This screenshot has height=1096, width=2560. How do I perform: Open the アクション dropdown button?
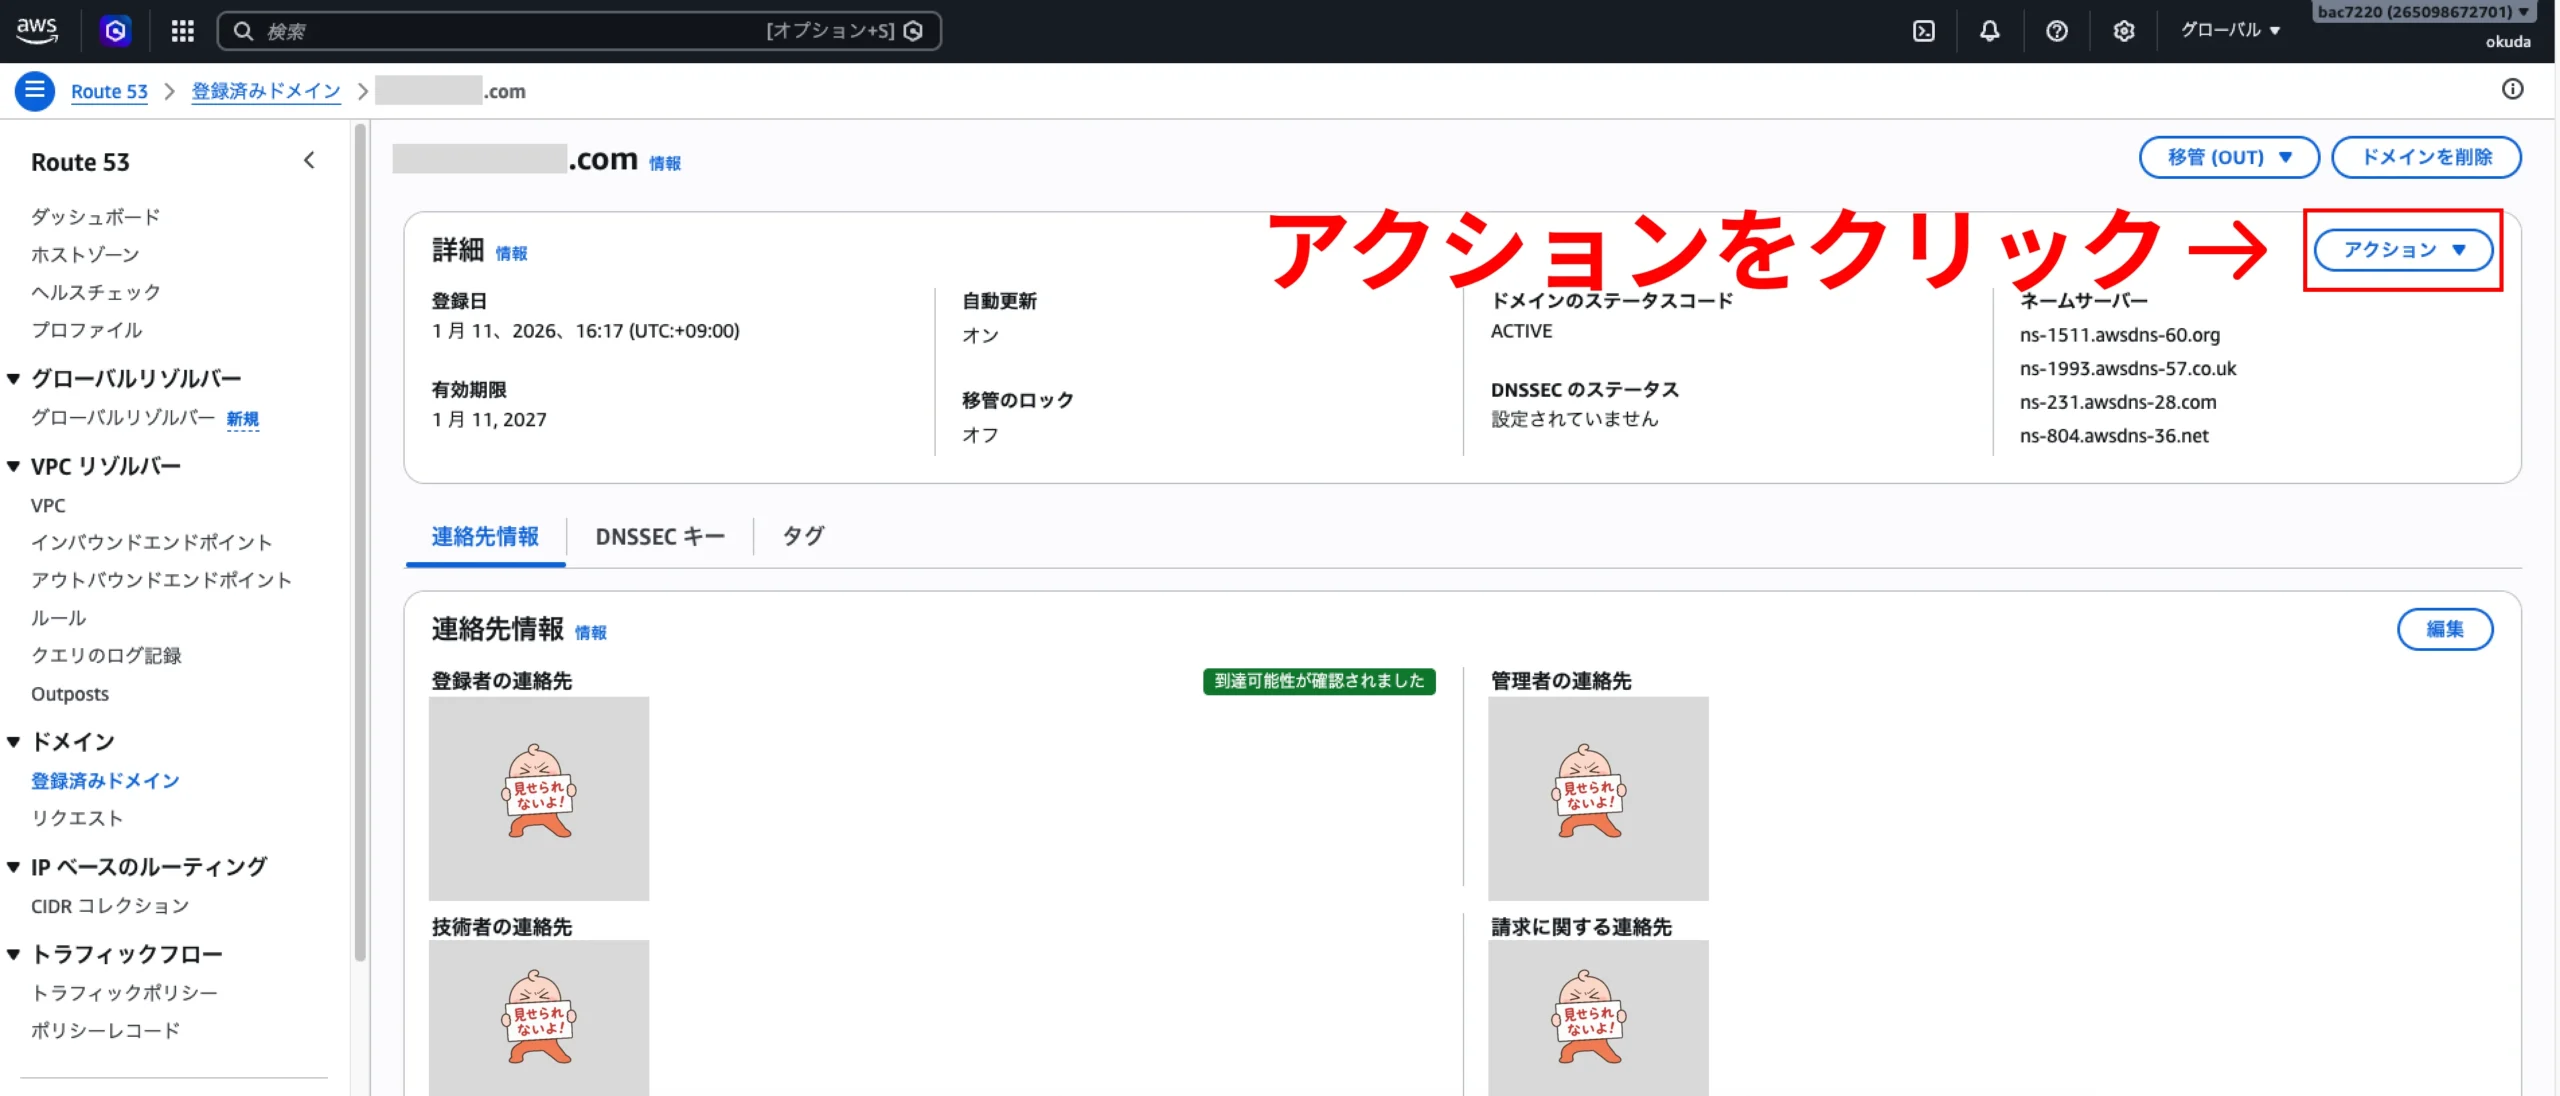(2403, 249)
